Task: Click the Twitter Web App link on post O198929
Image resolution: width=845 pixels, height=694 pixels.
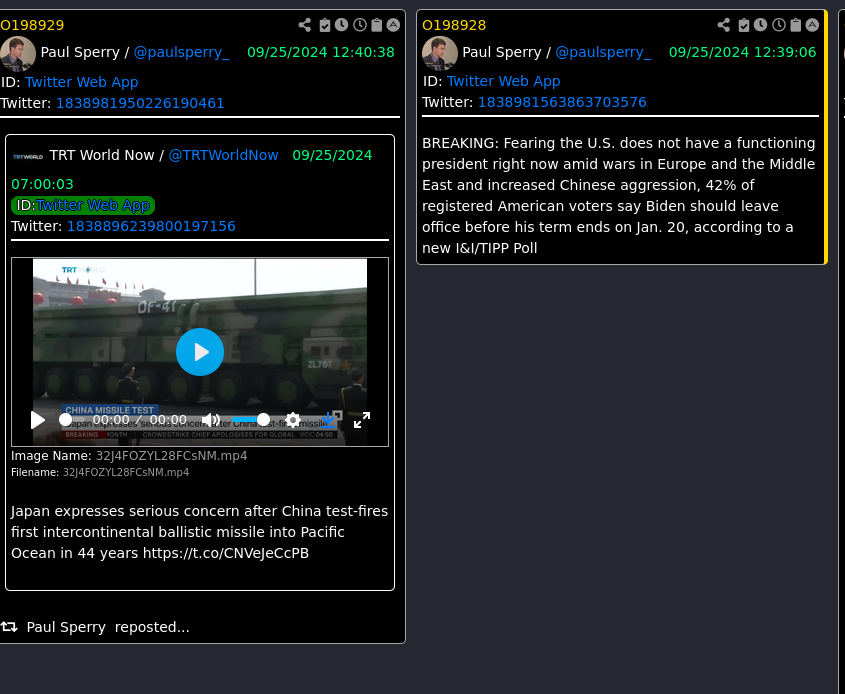Action: coord(82,82)
